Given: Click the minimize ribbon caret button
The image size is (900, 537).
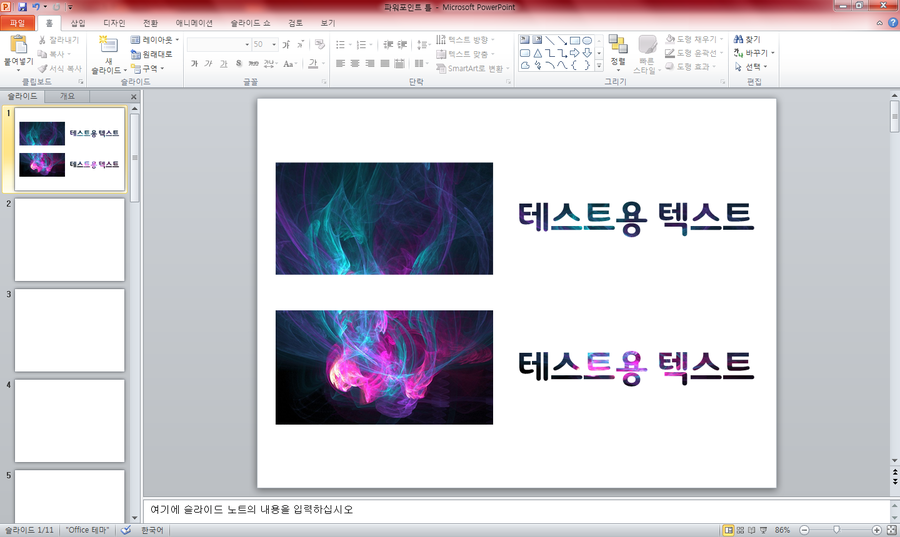Looking at the screenshot, I should [879, 23].
